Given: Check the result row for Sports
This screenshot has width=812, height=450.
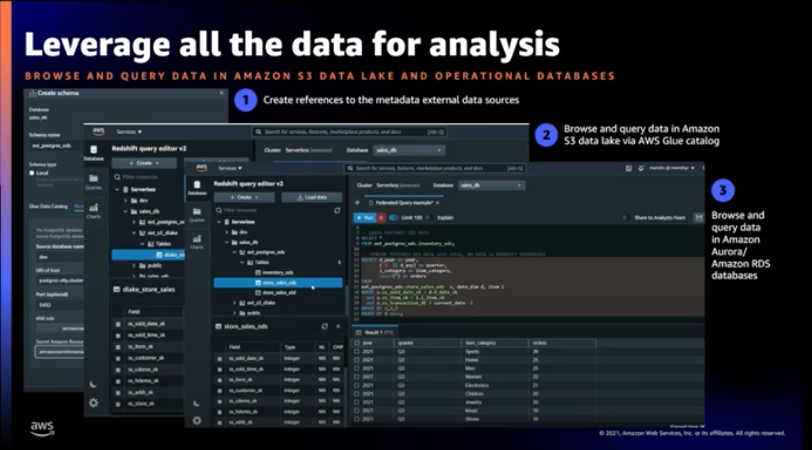Looking at the screenshot, I should coord(356,351).
